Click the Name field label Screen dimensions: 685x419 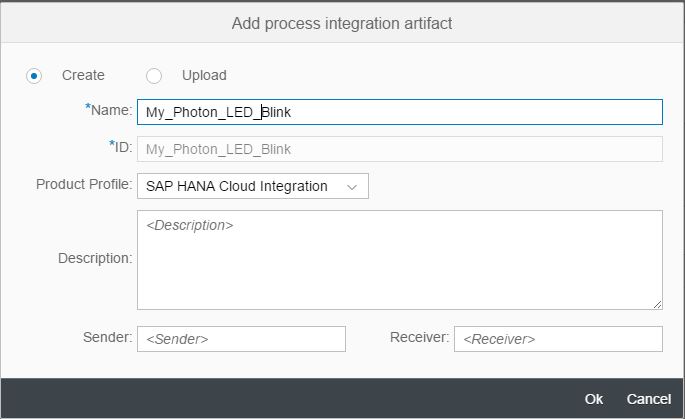tap(110, 112)
